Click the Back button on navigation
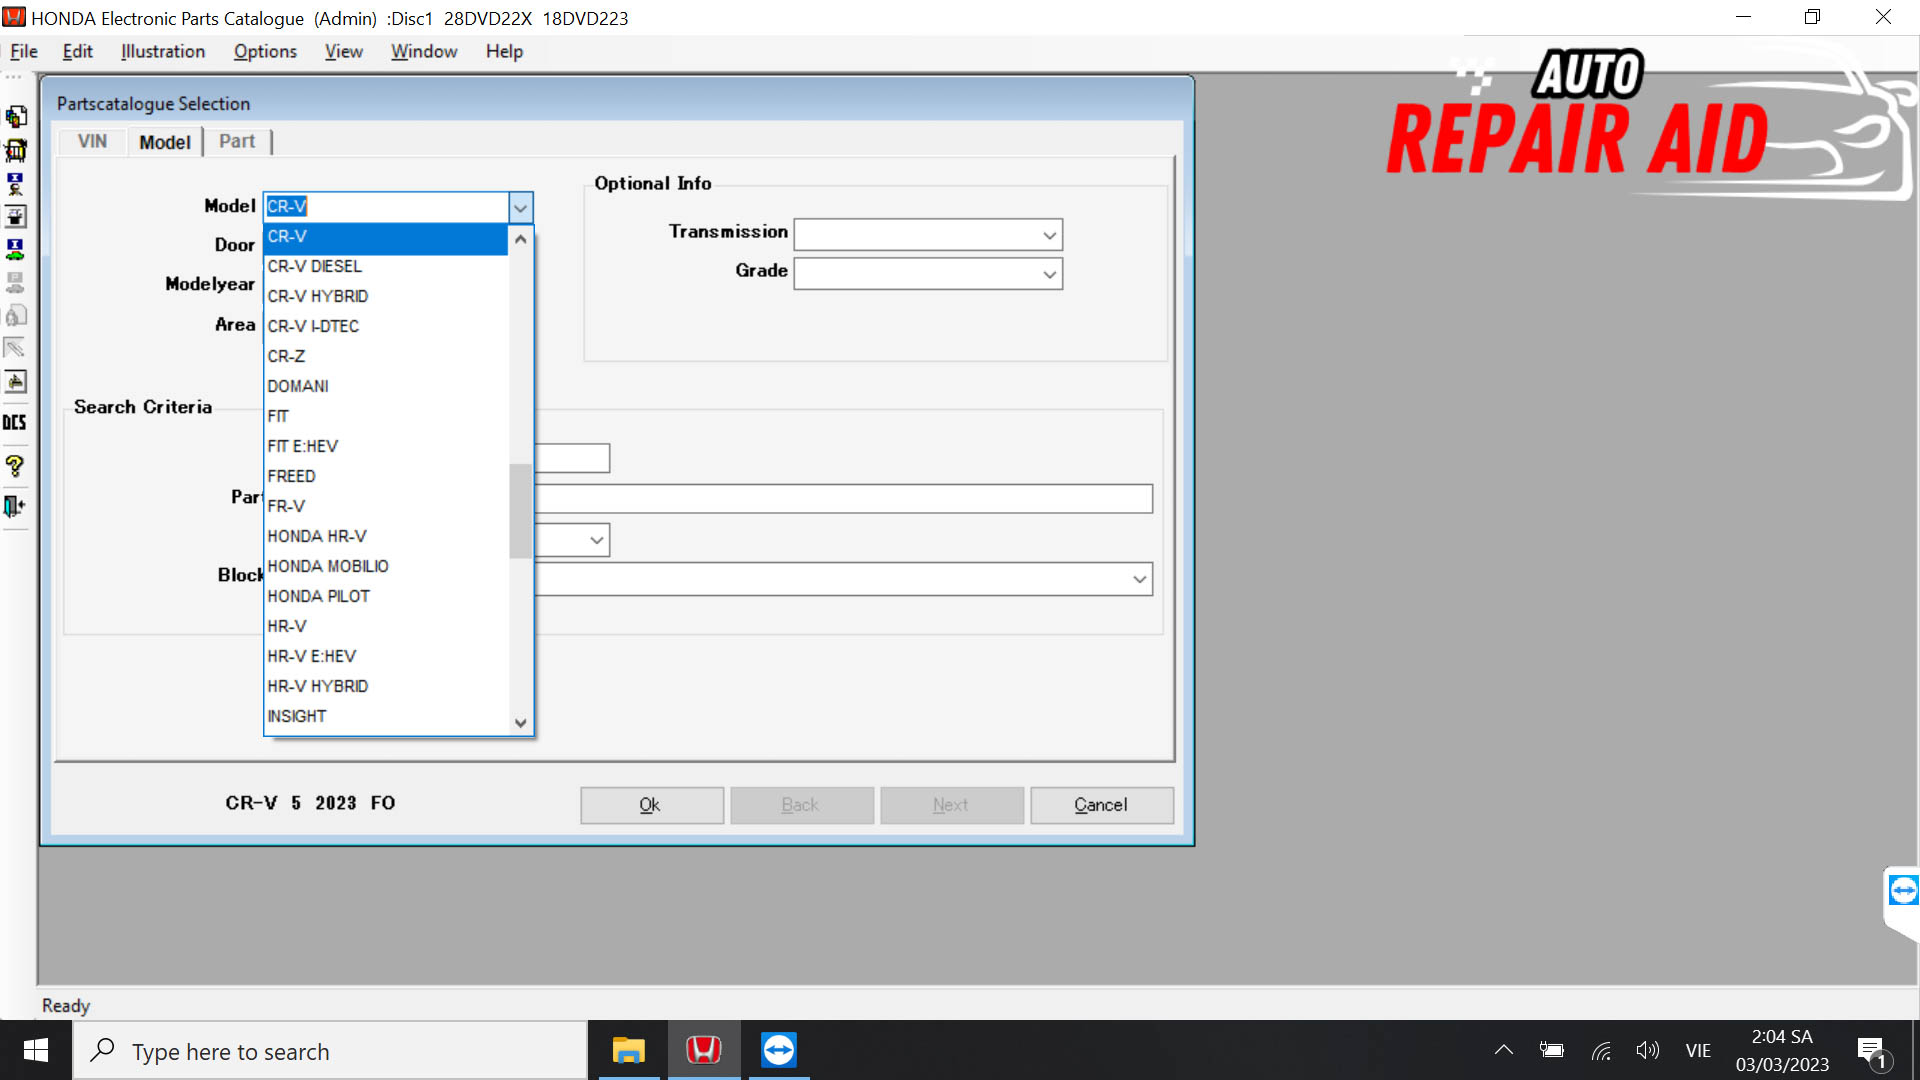 [800, 804]
